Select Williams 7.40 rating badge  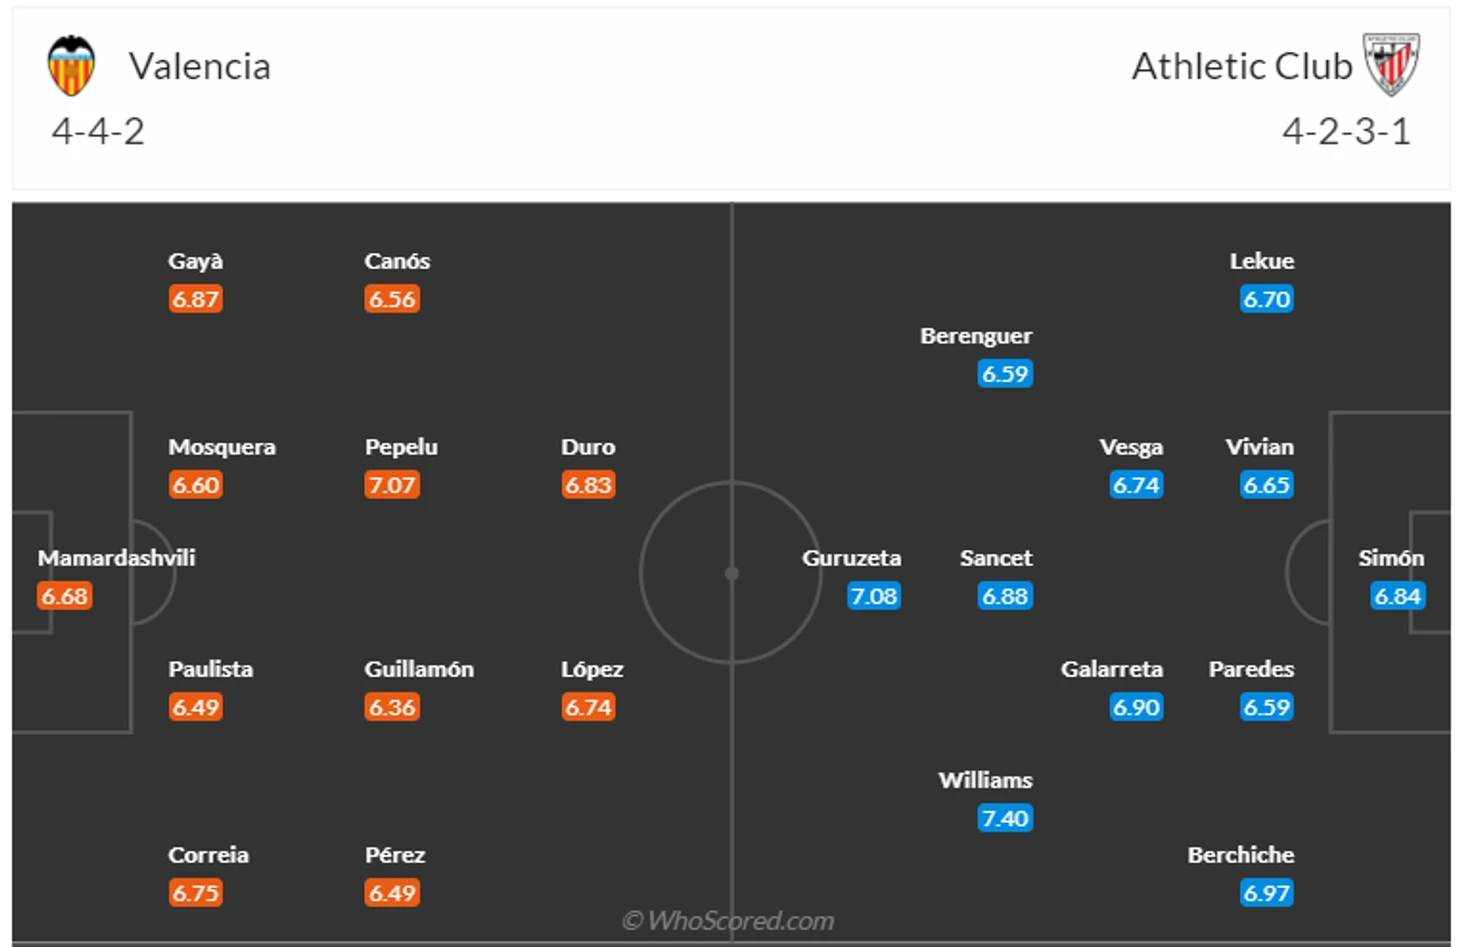click(x=1005, y=818)
